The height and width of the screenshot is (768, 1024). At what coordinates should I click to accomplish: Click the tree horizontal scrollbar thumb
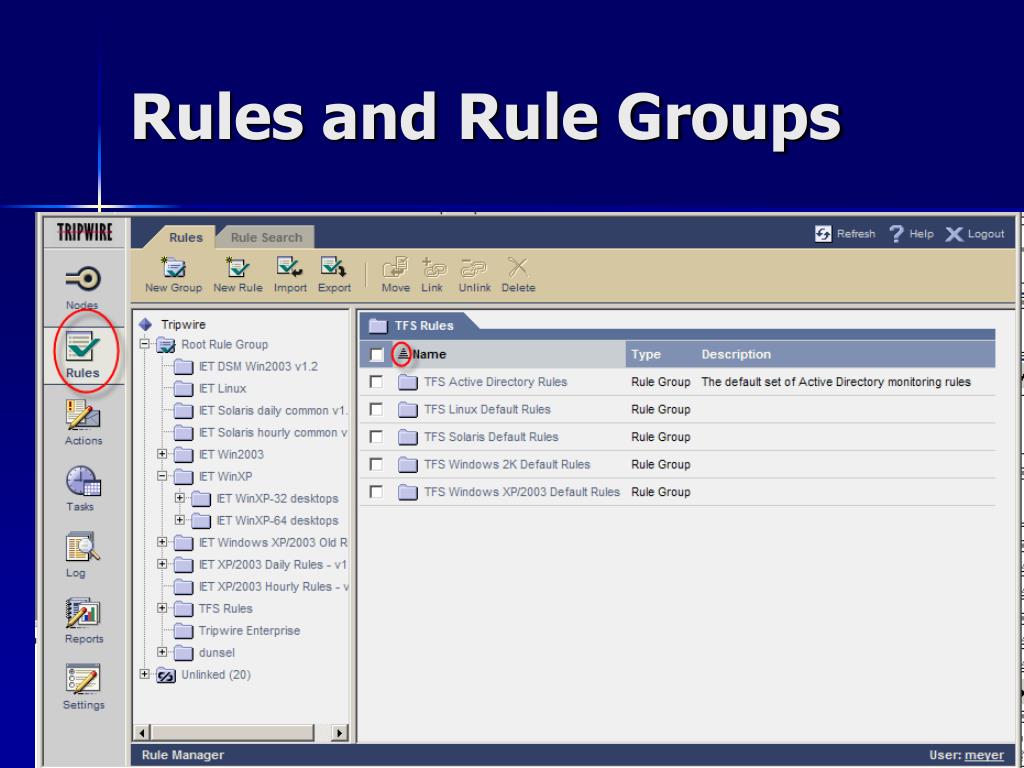232,733
